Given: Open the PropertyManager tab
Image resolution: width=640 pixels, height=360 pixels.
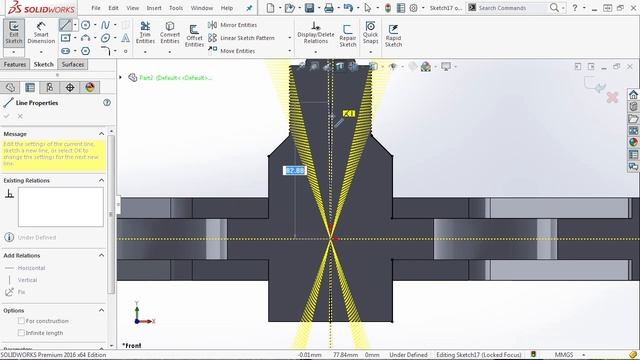Looking at the screenshot, I should point(30,87).
